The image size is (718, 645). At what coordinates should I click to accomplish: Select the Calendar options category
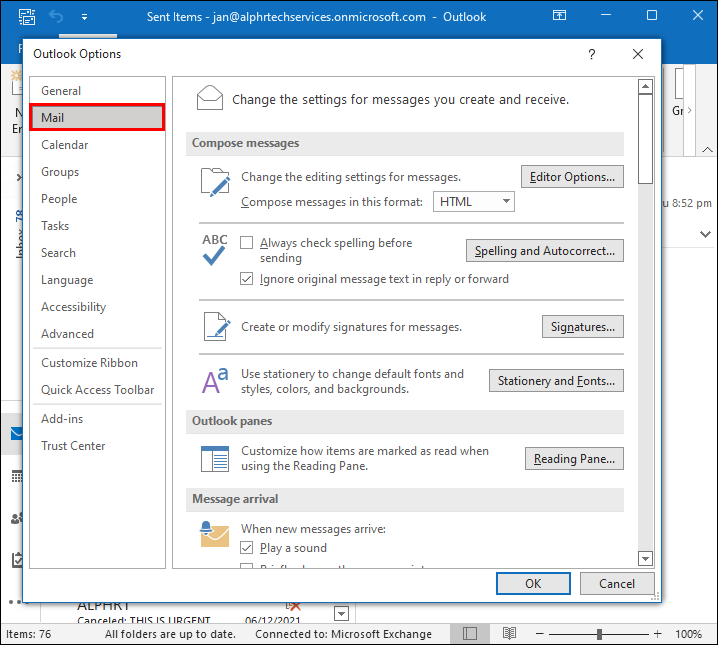click(x=97, y=145)
